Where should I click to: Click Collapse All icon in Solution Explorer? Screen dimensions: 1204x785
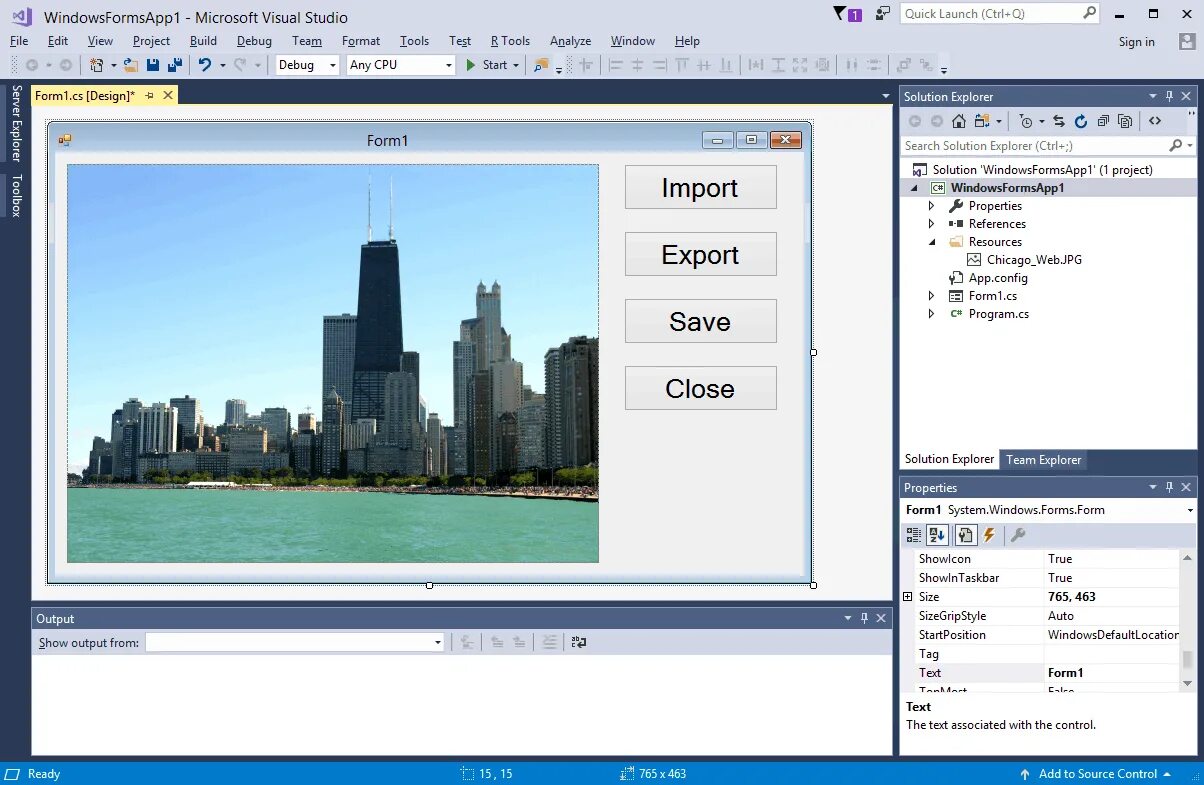click(x=1103, y=121)
